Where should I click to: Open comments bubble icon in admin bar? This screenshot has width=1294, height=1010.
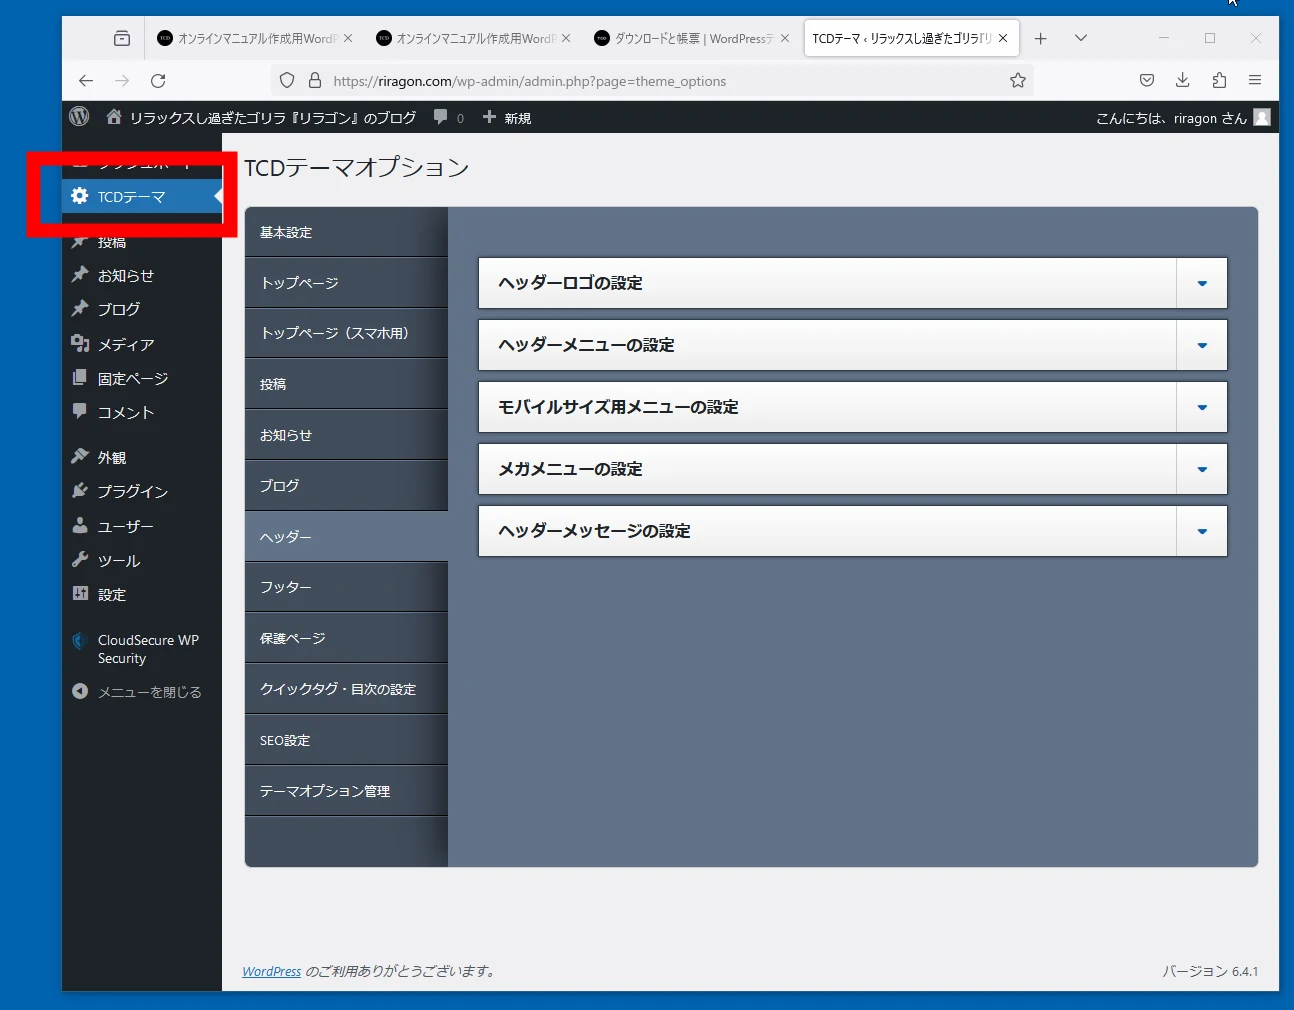tap(441, 117)
